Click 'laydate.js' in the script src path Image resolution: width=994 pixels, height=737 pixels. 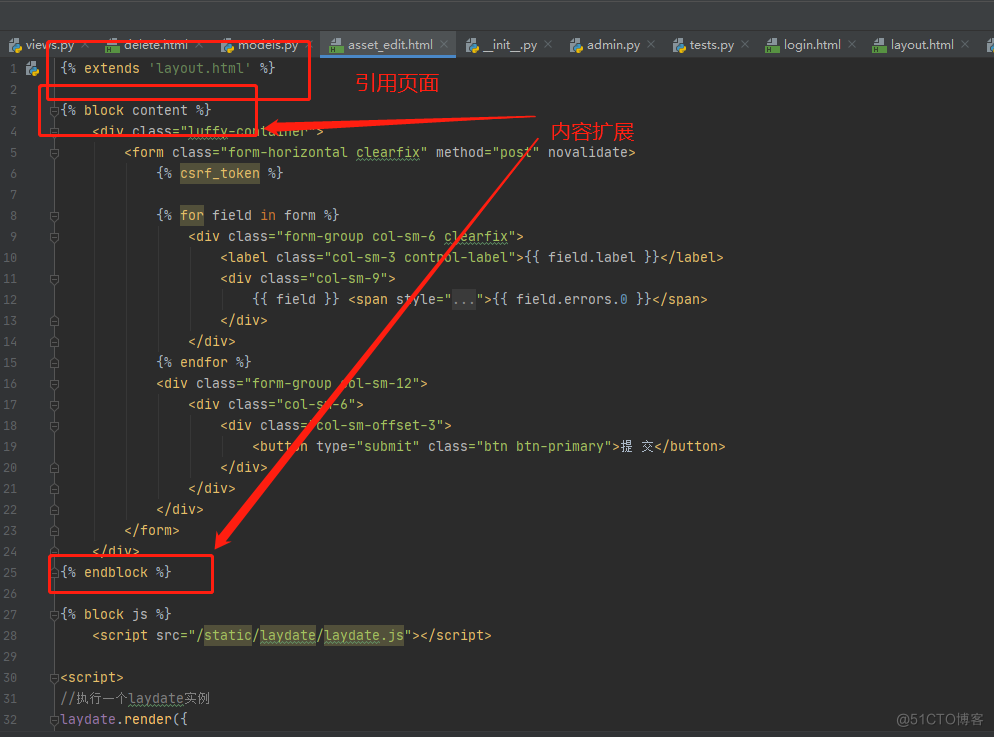[x=364, y=636]
